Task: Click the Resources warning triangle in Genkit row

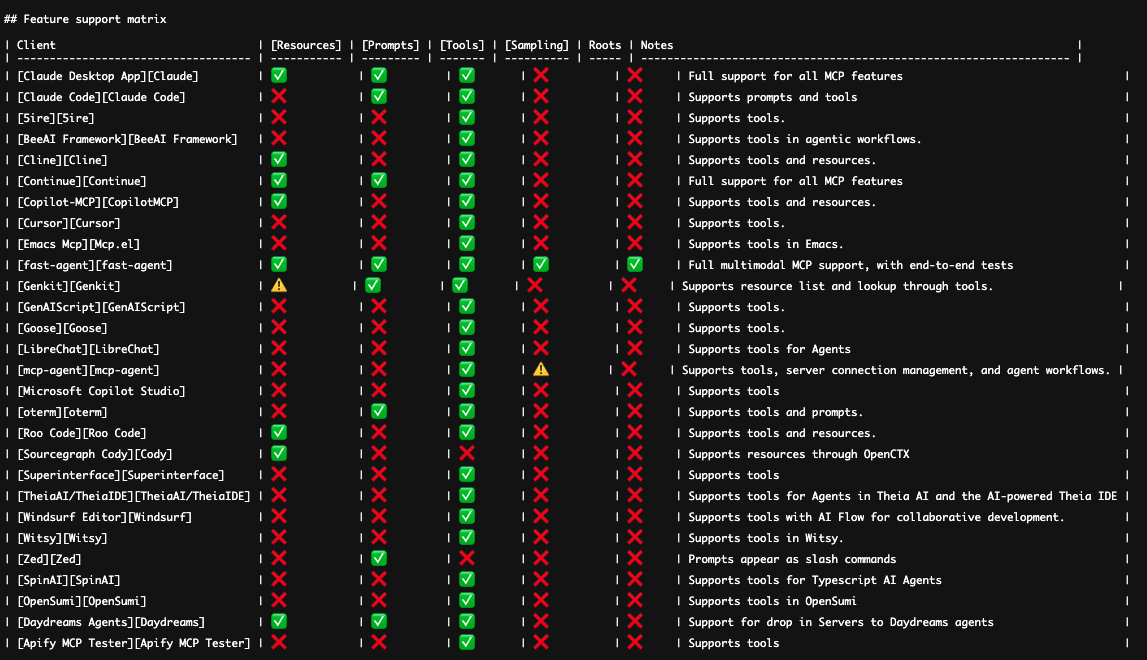Action: tap(279, 285)
